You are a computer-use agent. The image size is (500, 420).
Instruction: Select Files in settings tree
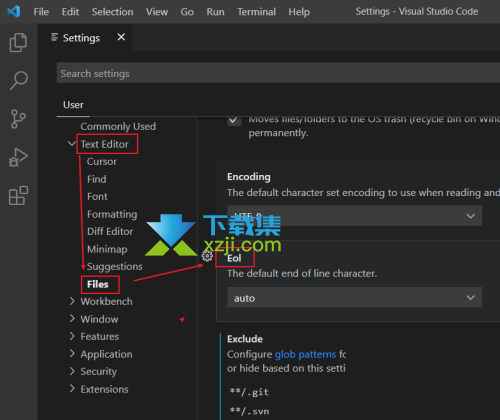98,284
